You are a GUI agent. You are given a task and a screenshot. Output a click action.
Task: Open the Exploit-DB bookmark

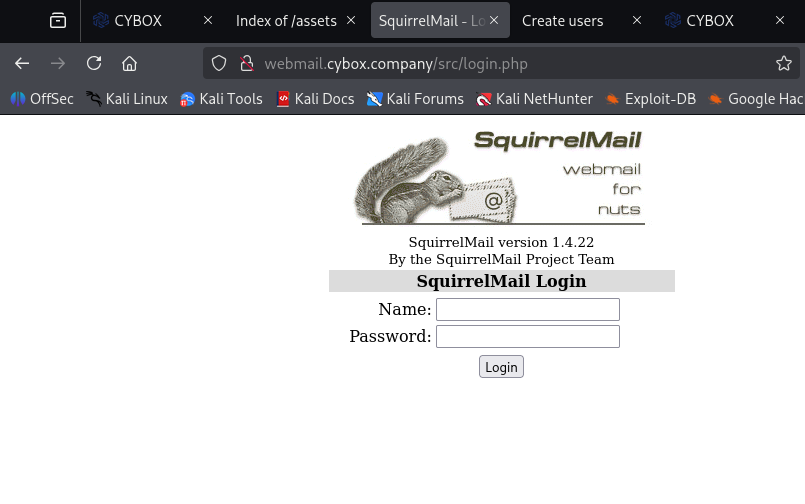650,99
